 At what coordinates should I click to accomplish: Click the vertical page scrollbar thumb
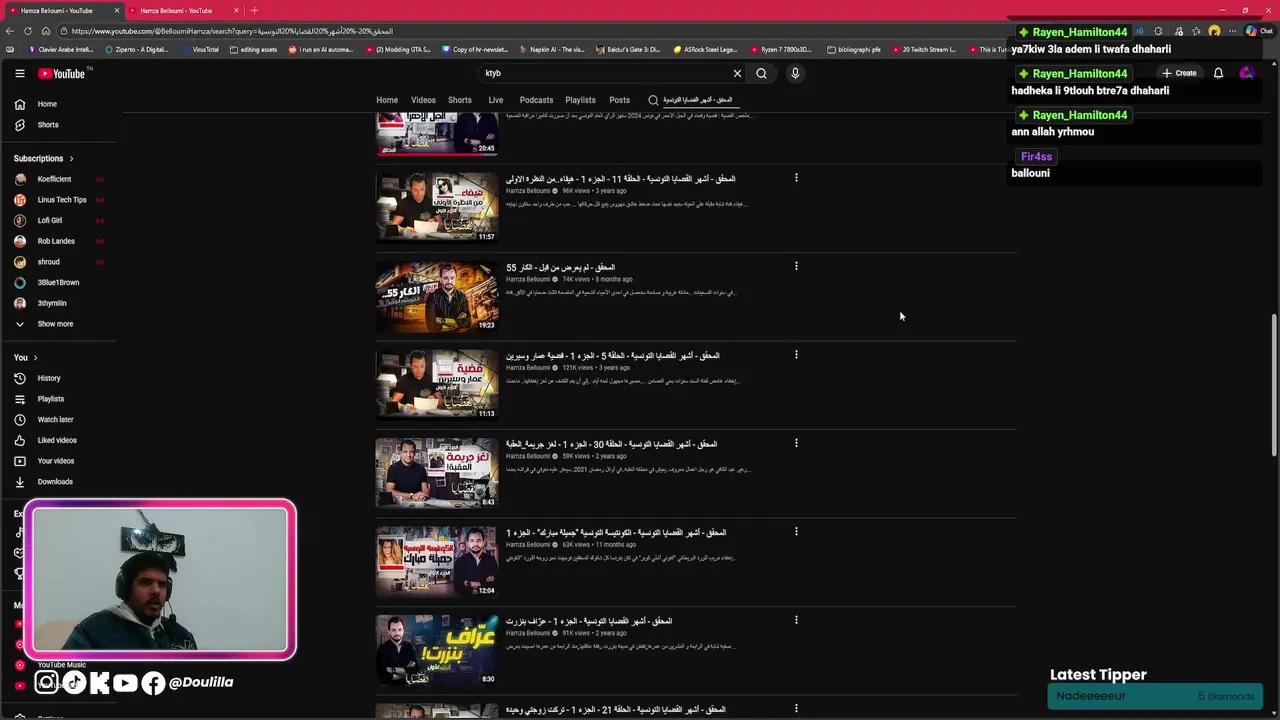[x=1274, y=385]
